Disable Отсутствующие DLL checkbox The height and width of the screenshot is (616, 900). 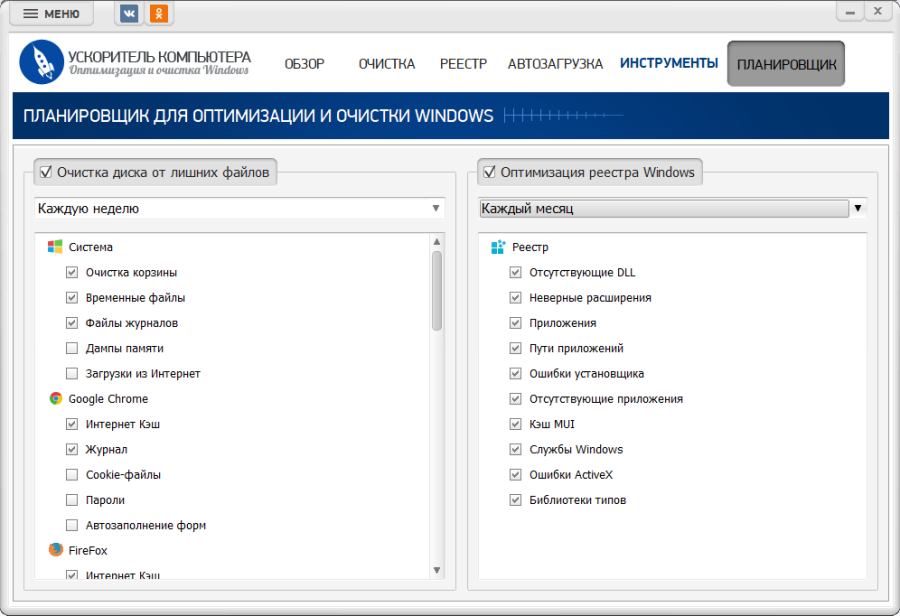coord(516,272)
